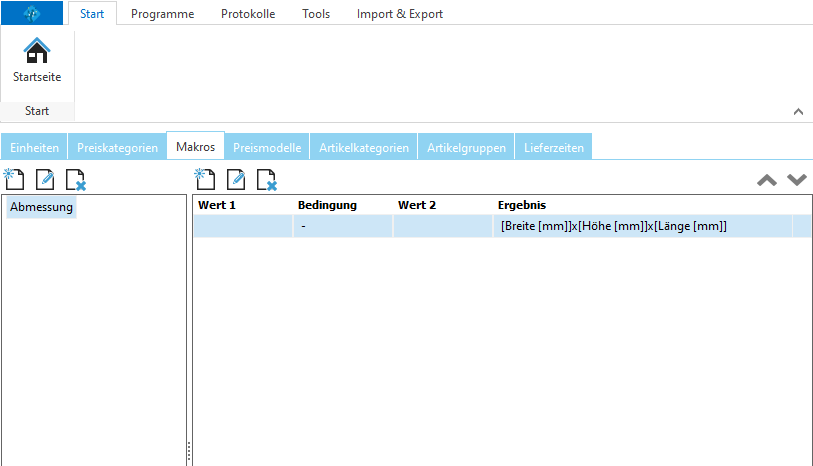Screen dimensions: 813x466
Task: Open the Import & Export tab
Action: point(399,14)
